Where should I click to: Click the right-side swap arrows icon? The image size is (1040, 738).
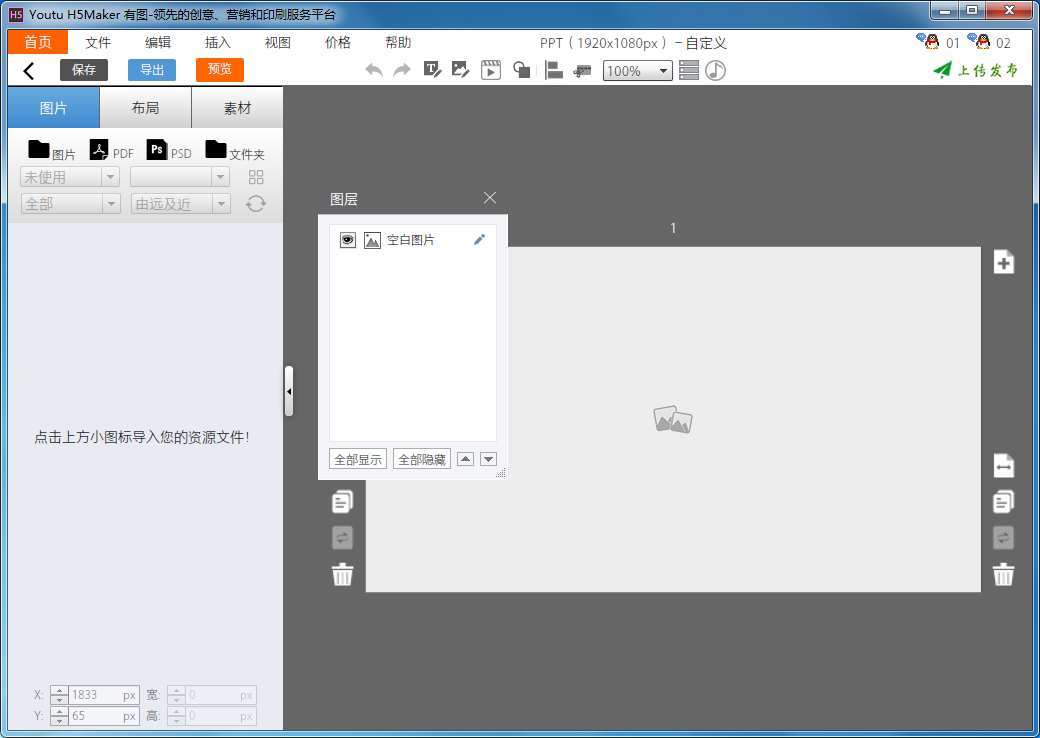click(x=1004, y=538)
